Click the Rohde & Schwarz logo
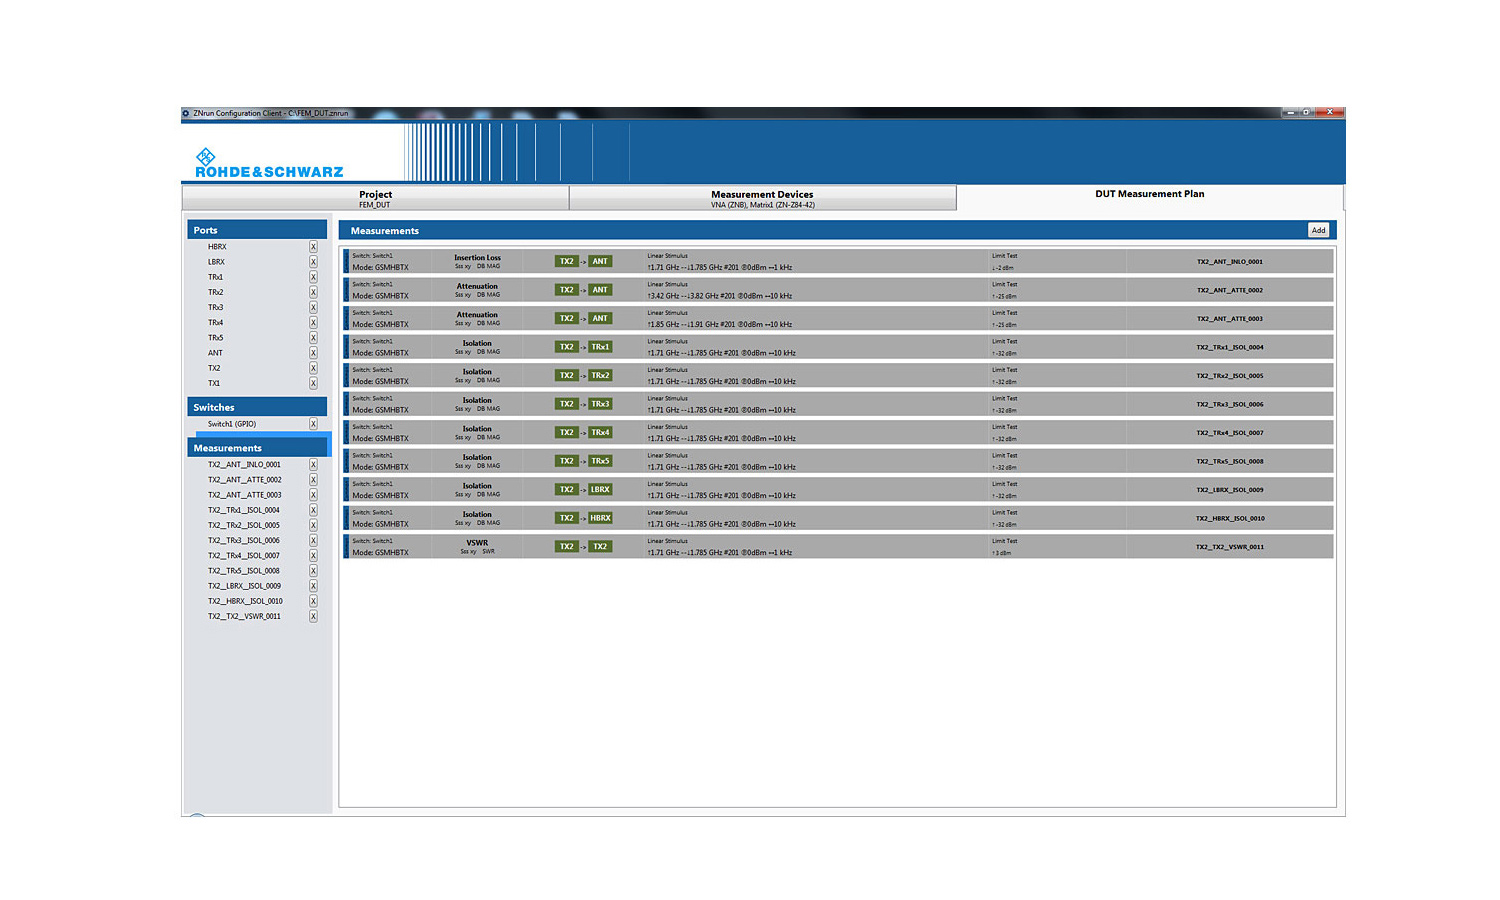The image size is (1500, 900). (x=269, y=164)
